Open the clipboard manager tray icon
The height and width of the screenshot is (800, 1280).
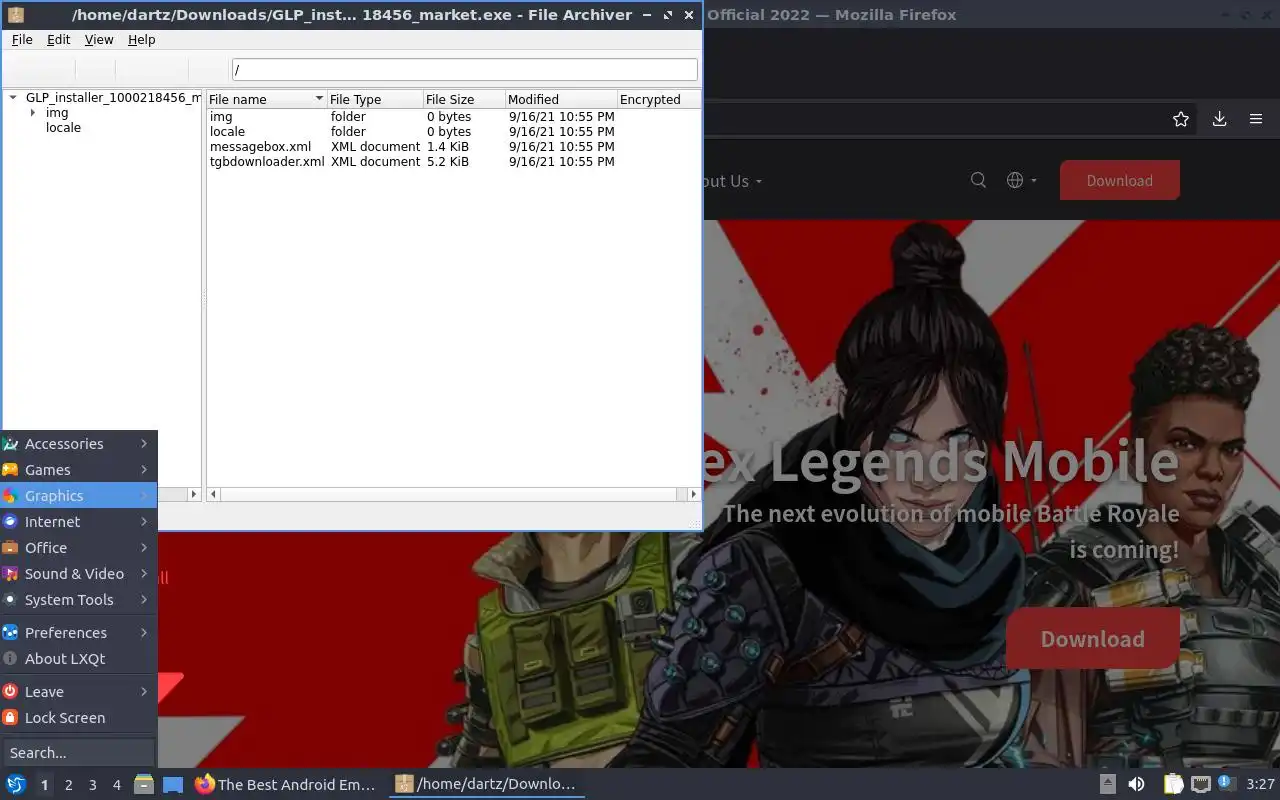[x=1173, y=784]
